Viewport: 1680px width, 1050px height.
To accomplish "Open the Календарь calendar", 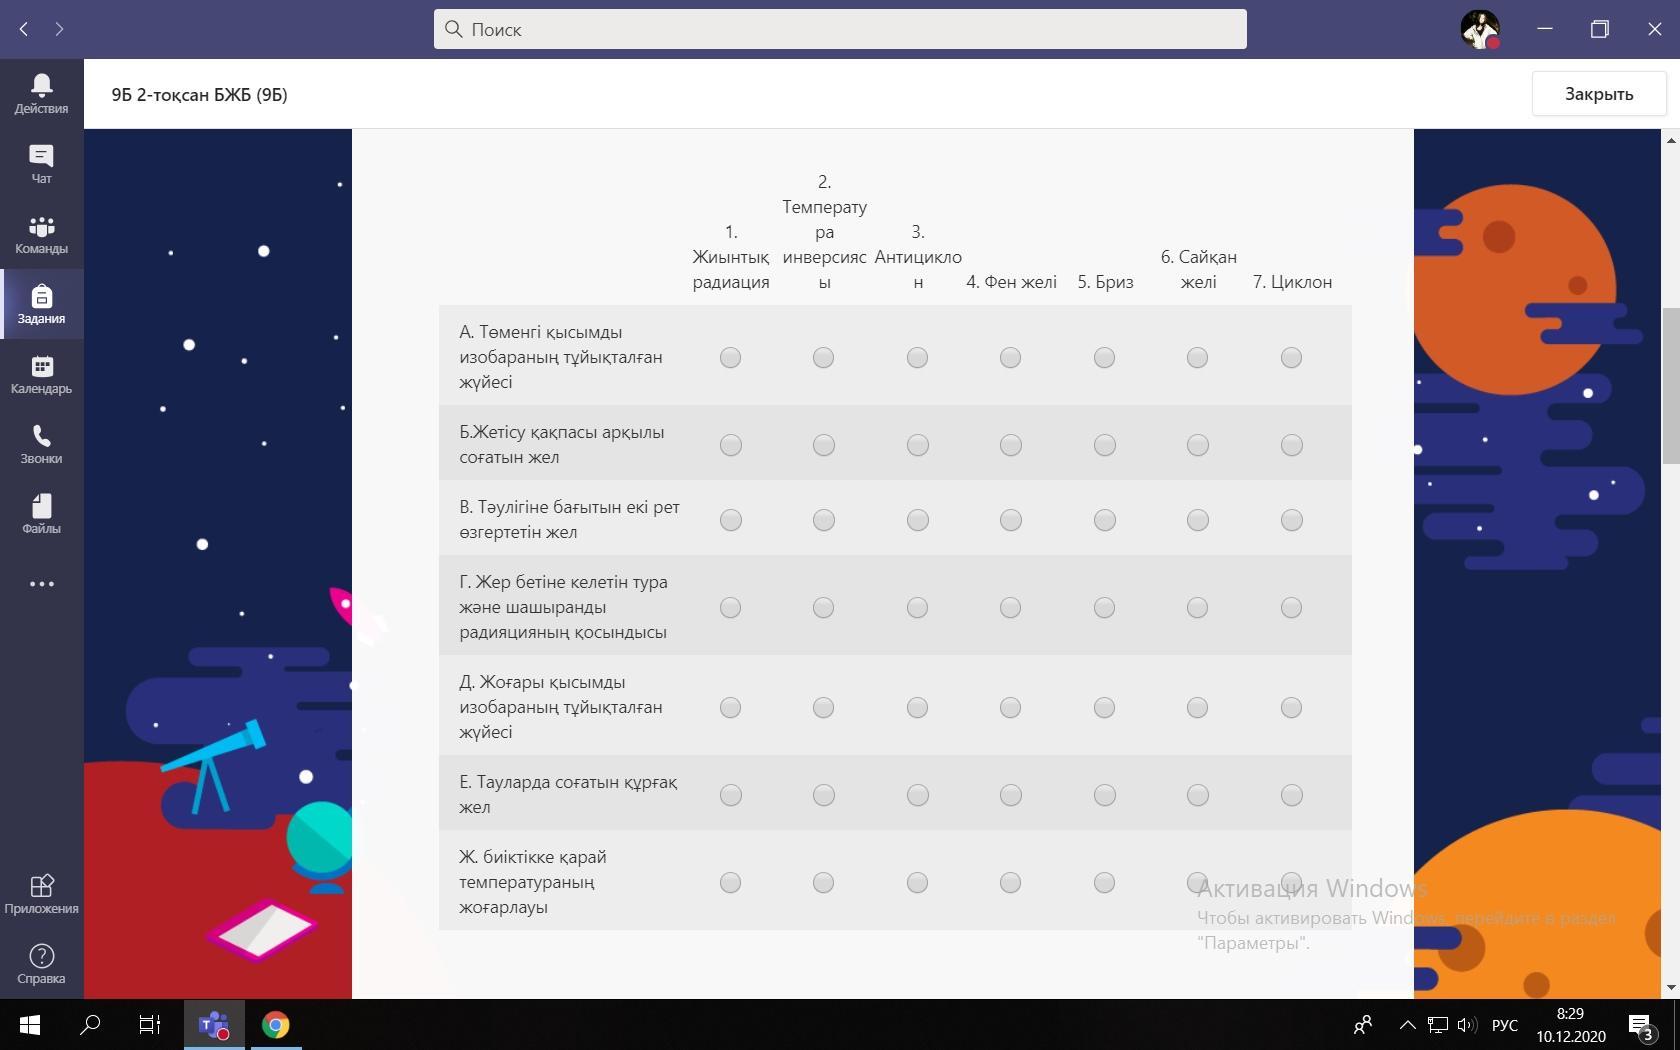I will tap(41, 374).
